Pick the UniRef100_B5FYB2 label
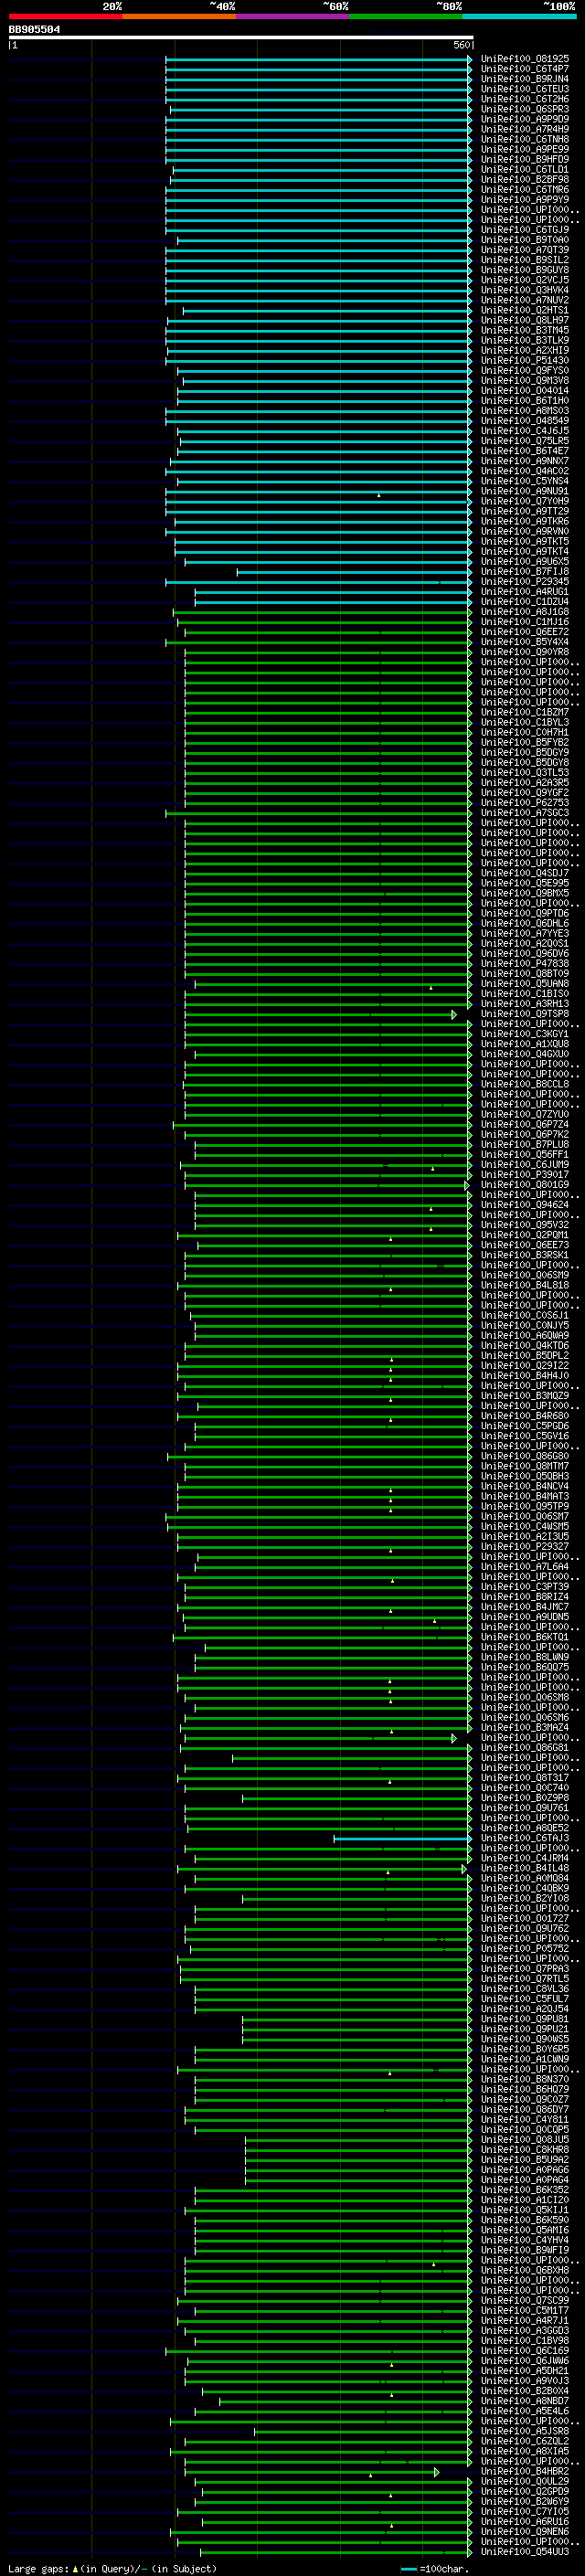 [525, 742]
